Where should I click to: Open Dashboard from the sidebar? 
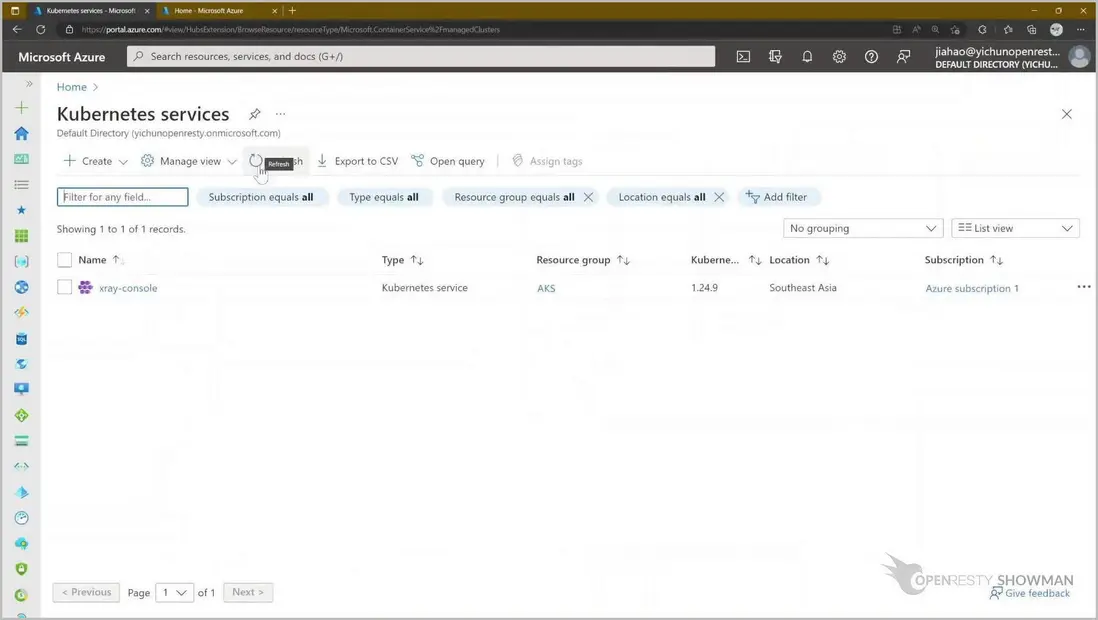click(x=22, y=159)
